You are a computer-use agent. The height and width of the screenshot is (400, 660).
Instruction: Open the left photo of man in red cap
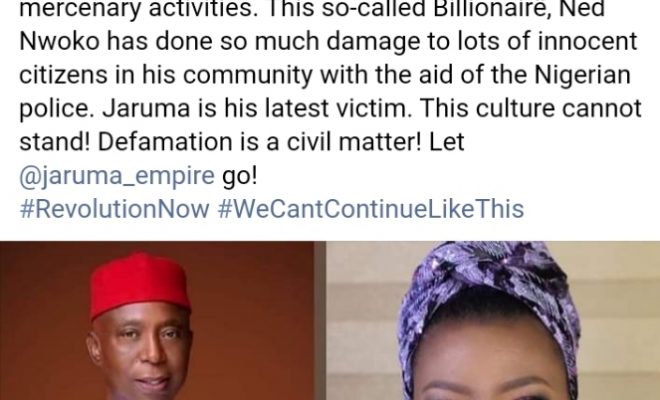coord(157,320)
